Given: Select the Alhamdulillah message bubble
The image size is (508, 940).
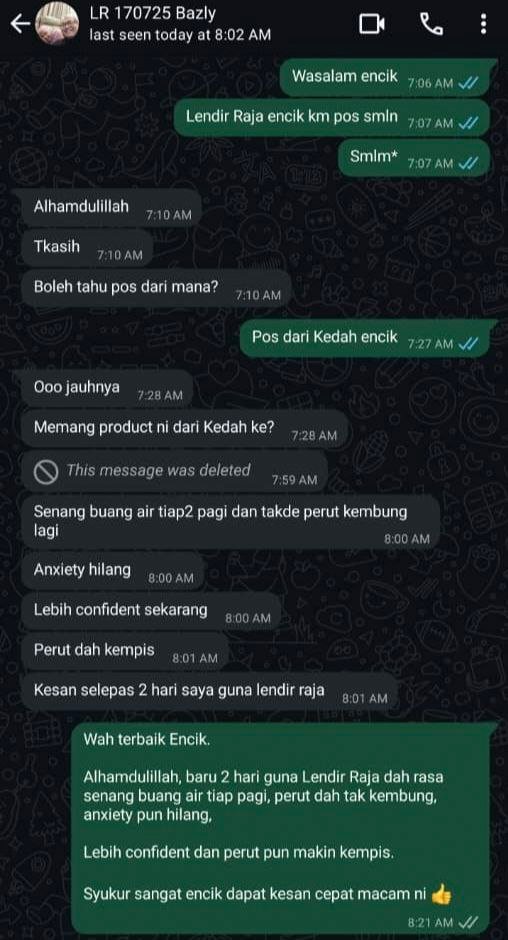Looking at the screenshot, I should (107, 209).
